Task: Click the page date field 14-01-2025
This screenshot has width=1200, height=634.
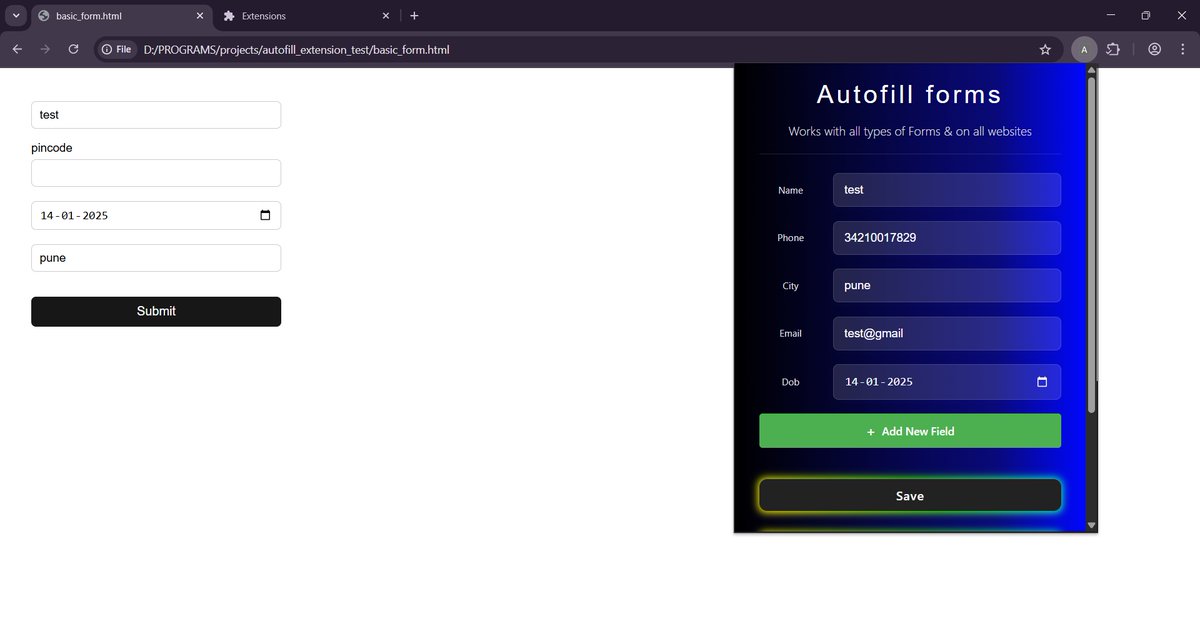Action: pos(156,215)
